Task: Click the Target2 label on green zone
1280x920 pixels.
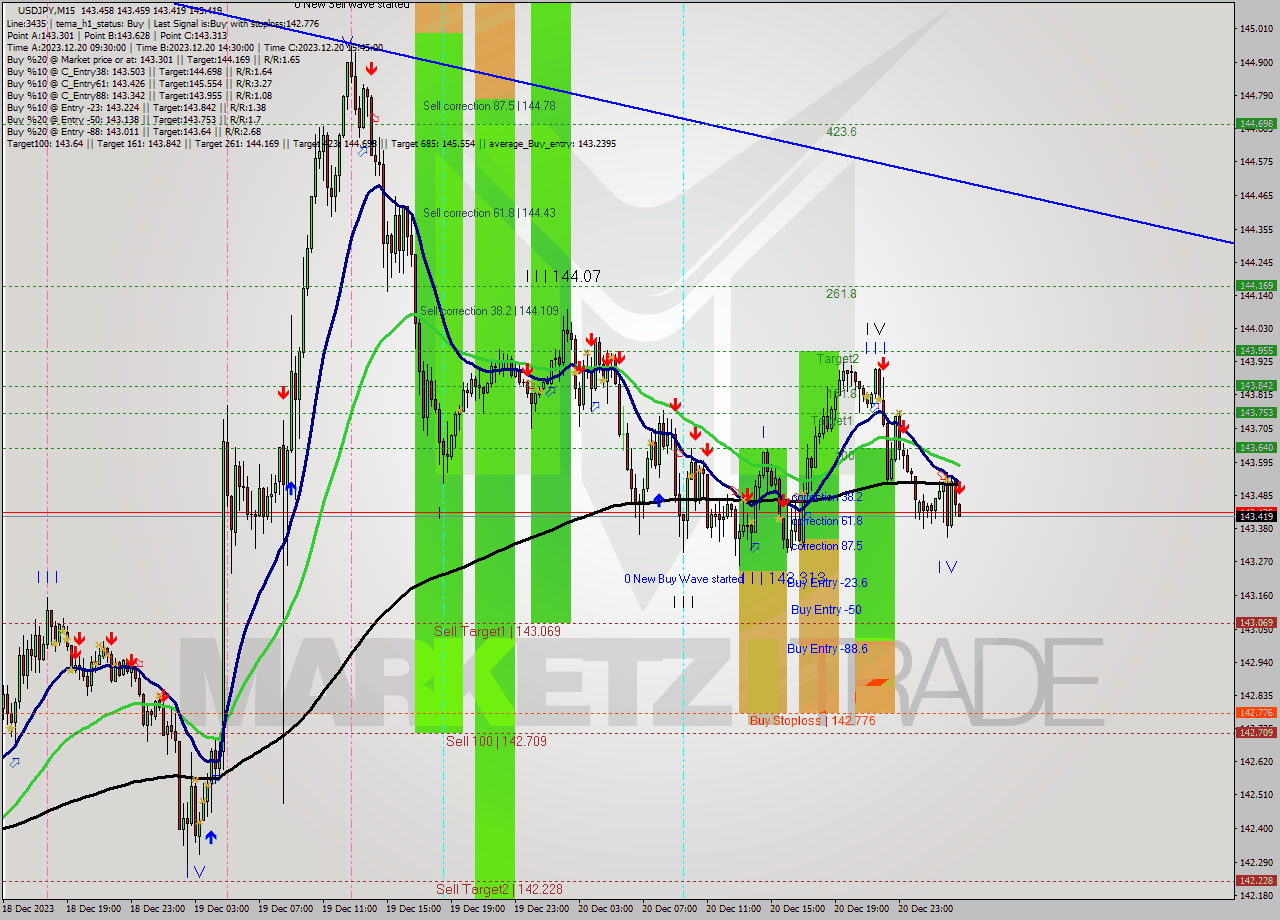Action: click(x=838, y=358)
